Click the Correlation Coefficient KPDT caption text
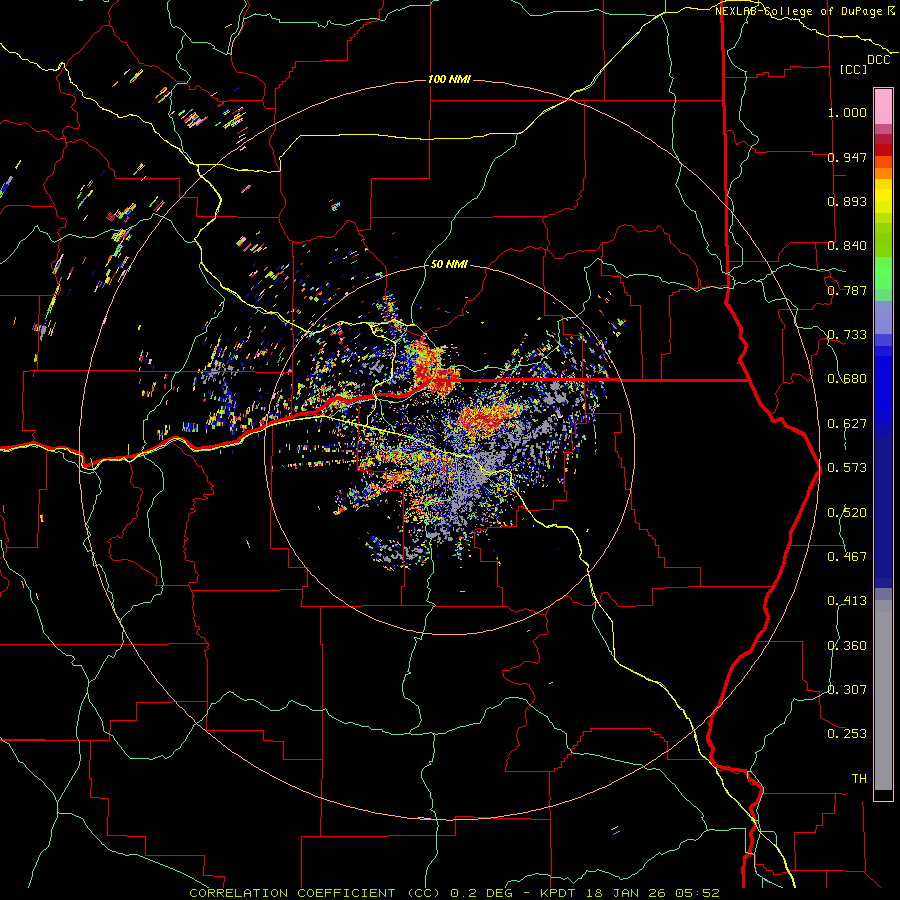This screenshot has width=900, height=900. tap(454, 893)
